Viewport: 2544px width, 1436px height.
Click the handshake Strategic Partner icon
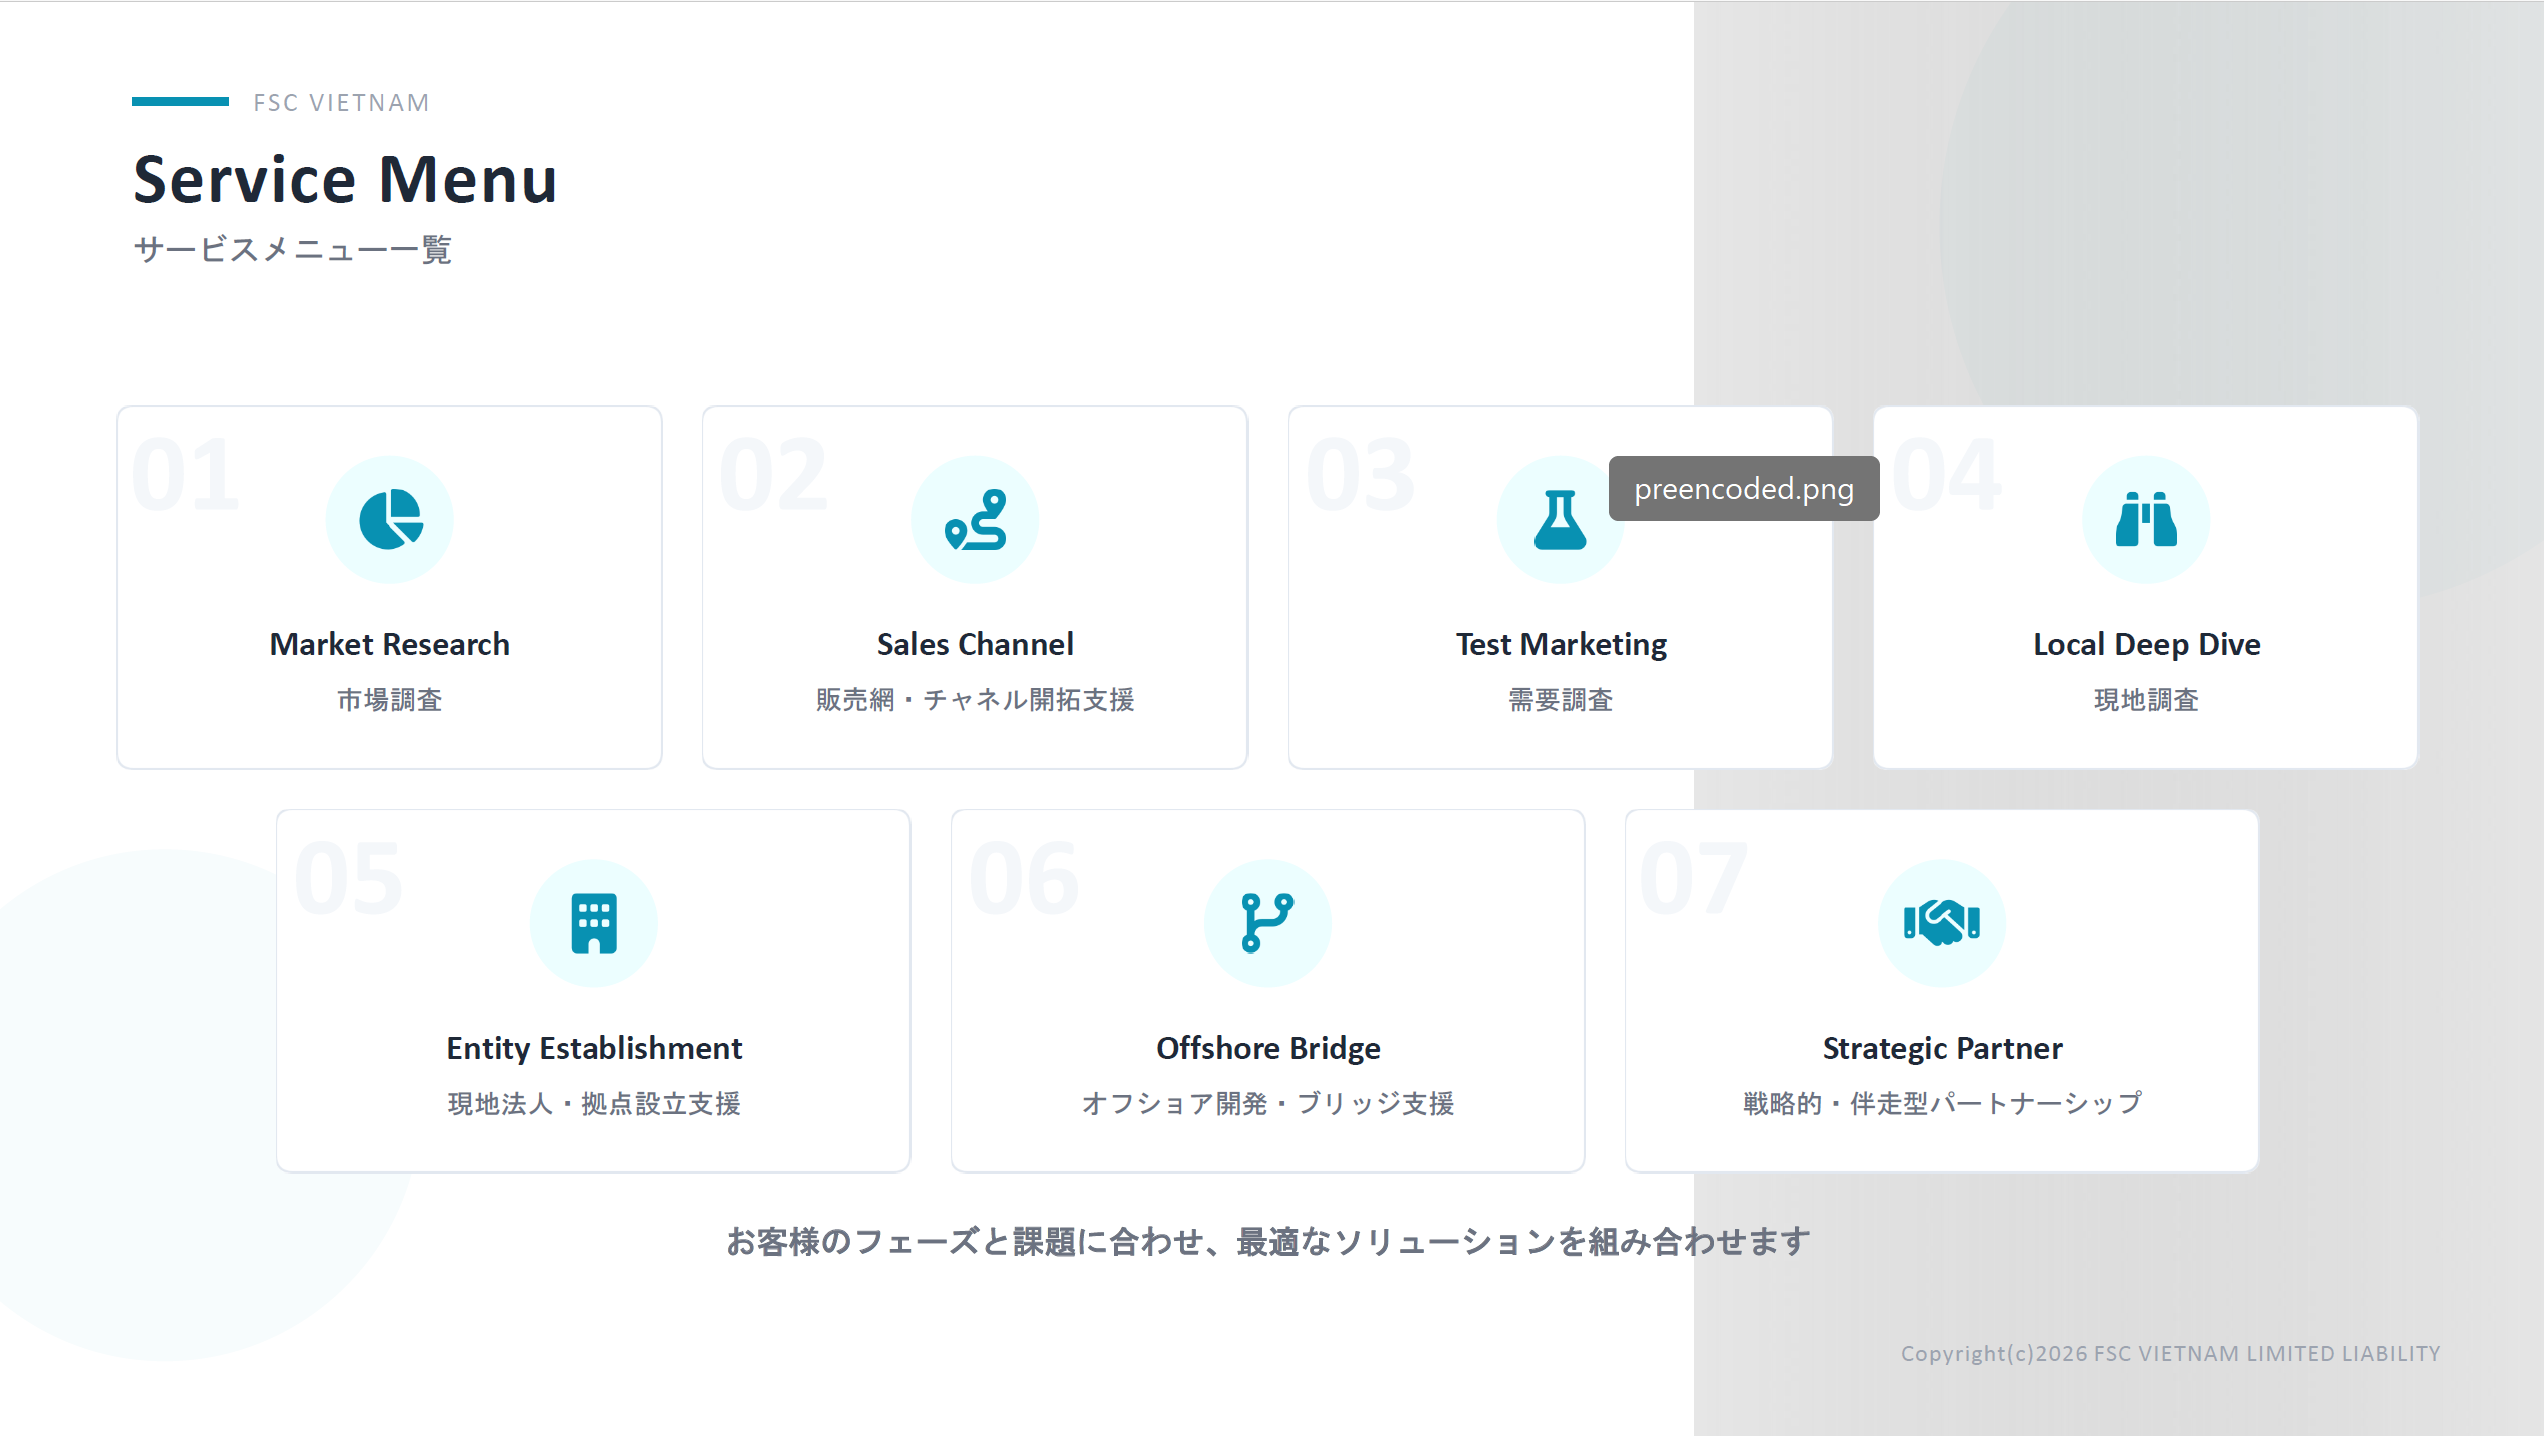pyautogui.click(x=1942, y=923)
